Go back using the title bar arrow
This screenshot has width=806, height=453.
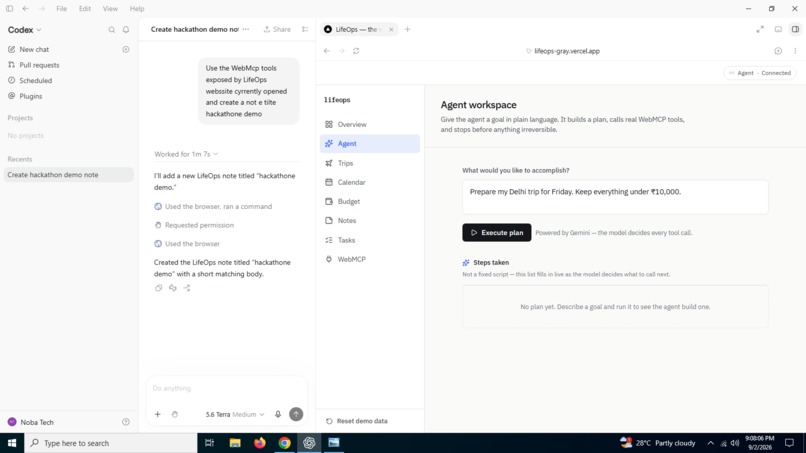(25, 9)
